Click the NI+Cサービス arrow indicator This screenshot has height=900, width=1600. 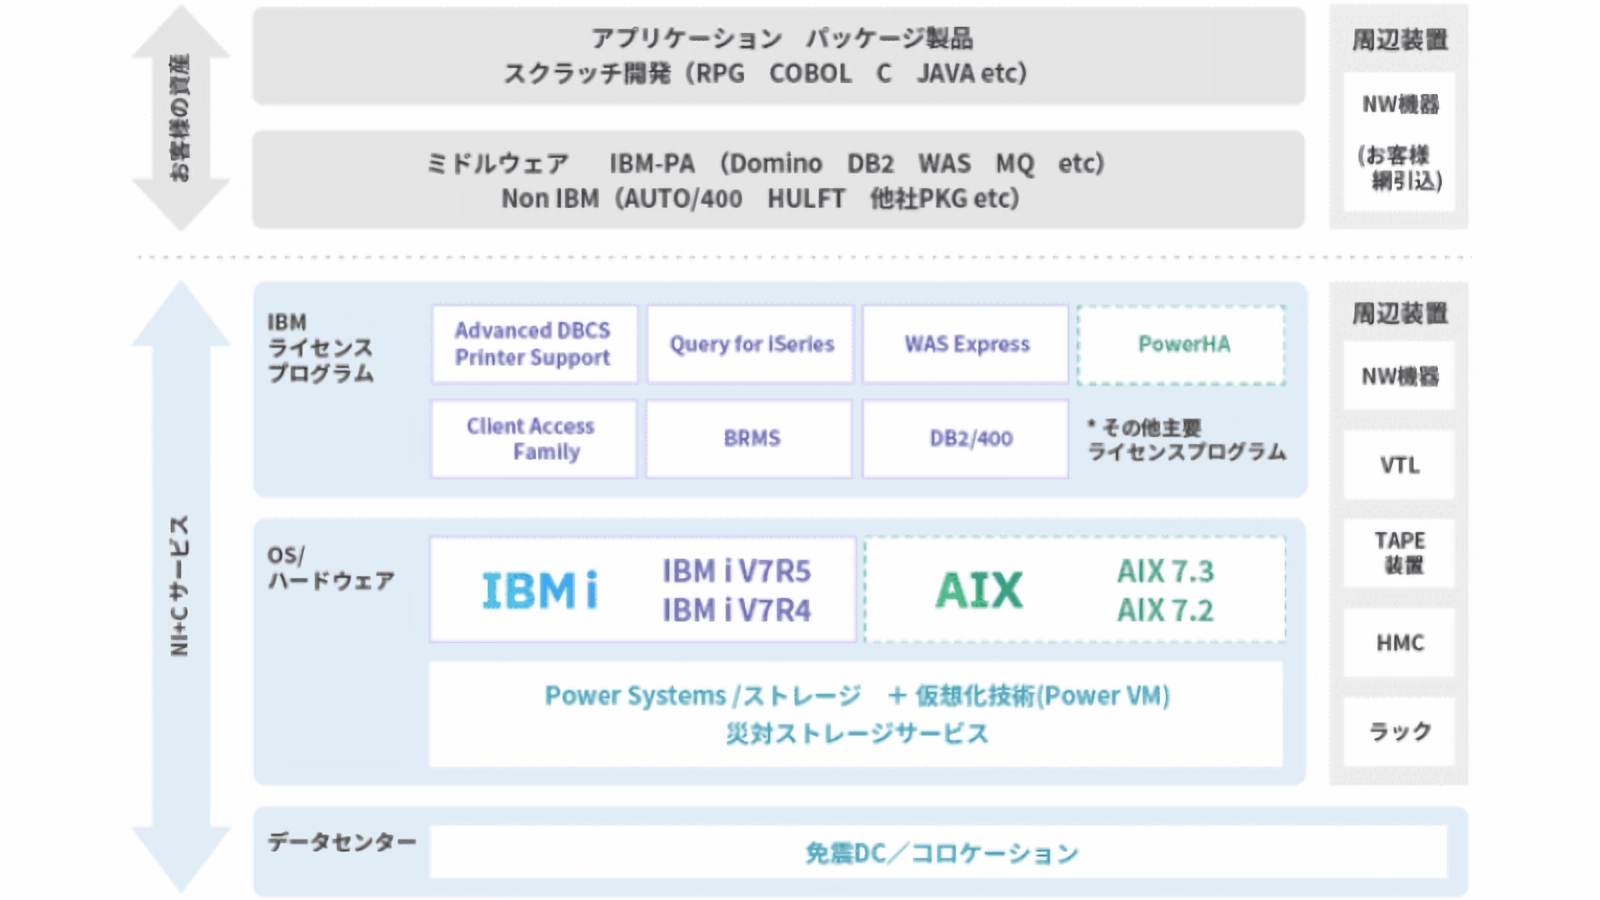[x=185, y=585]
